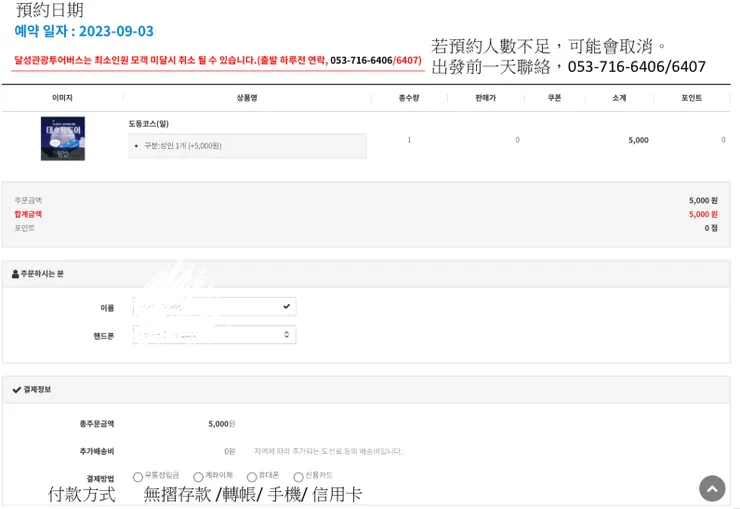Click the red 5,000 원 total amount
This screenshot has width=740, height=509.
[x=703, y=214]
